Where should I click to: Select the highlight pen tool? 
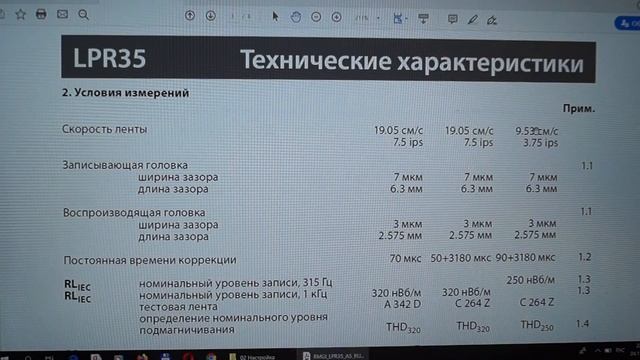click(473, 19)
